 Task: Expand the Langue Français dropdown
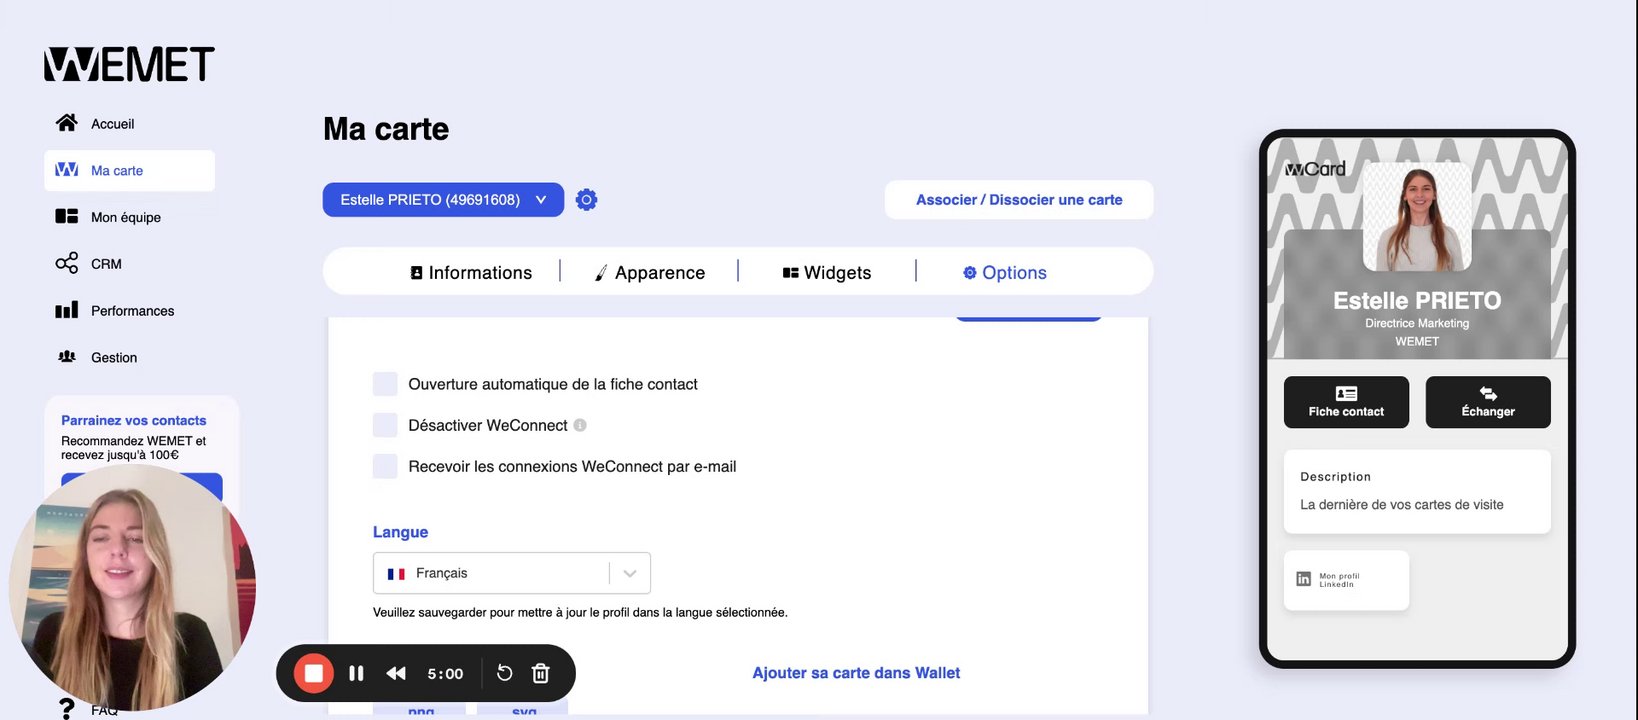(x=630, y=573)
